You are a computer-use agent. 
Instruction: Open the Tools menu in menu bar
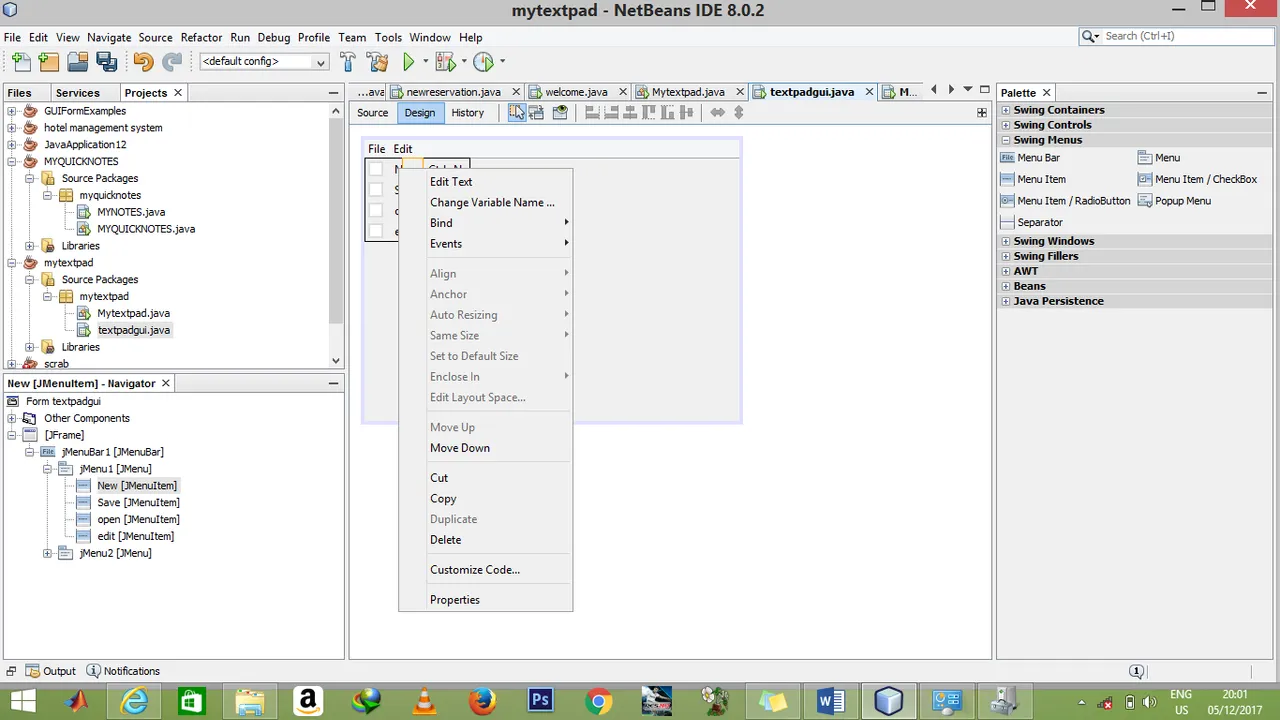(388, 37)
